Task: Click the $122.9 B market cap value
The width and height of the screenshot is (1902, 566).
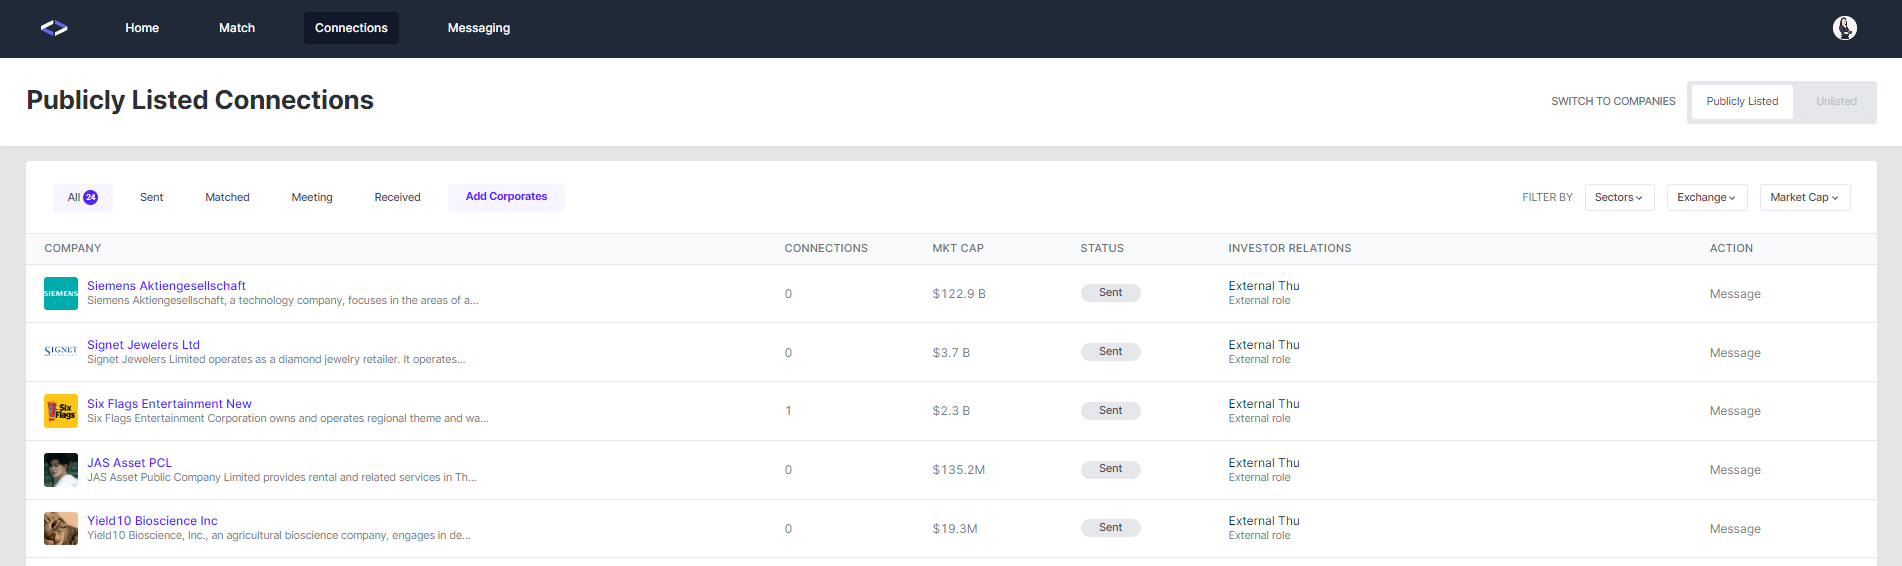Action: (959, 294)
